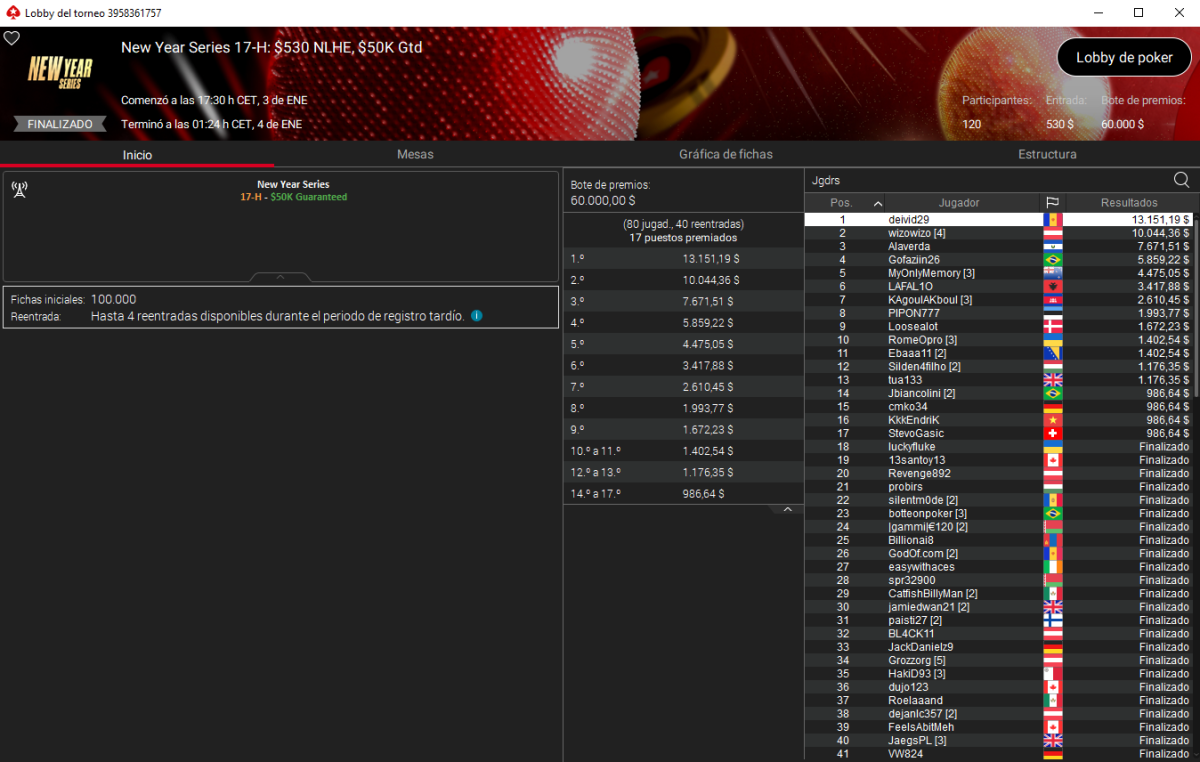Click the broadcast antenna icon
The height and width of the screenshot is (762, 1200).
point(19,189)
